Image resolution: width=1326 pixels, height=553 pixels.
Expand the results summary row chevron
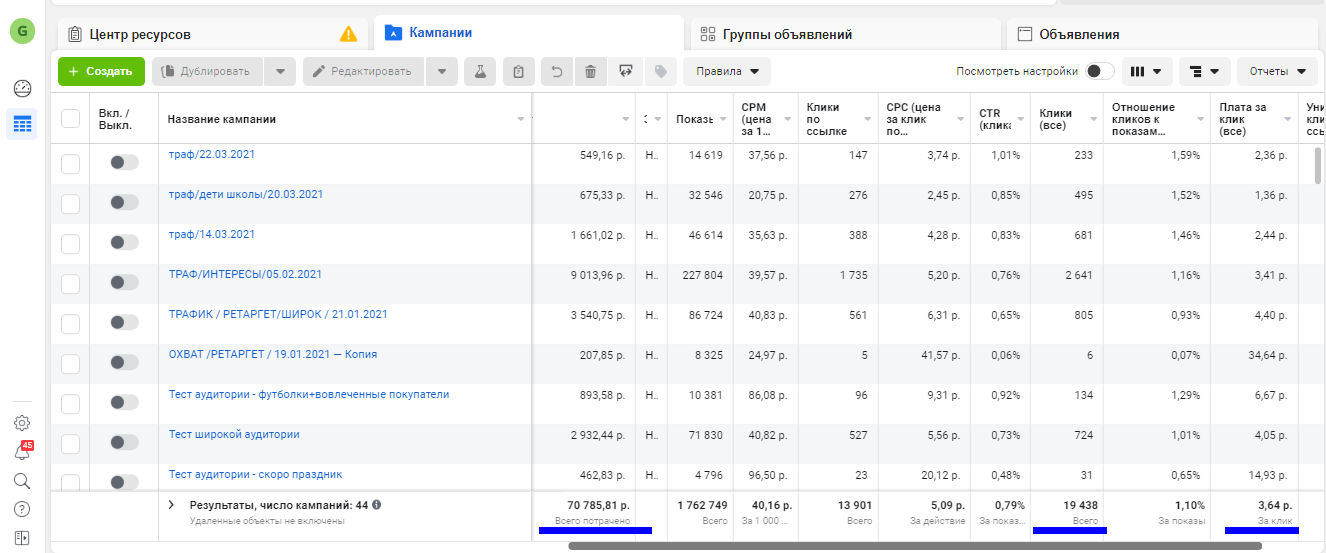click(x=171, y=505)
